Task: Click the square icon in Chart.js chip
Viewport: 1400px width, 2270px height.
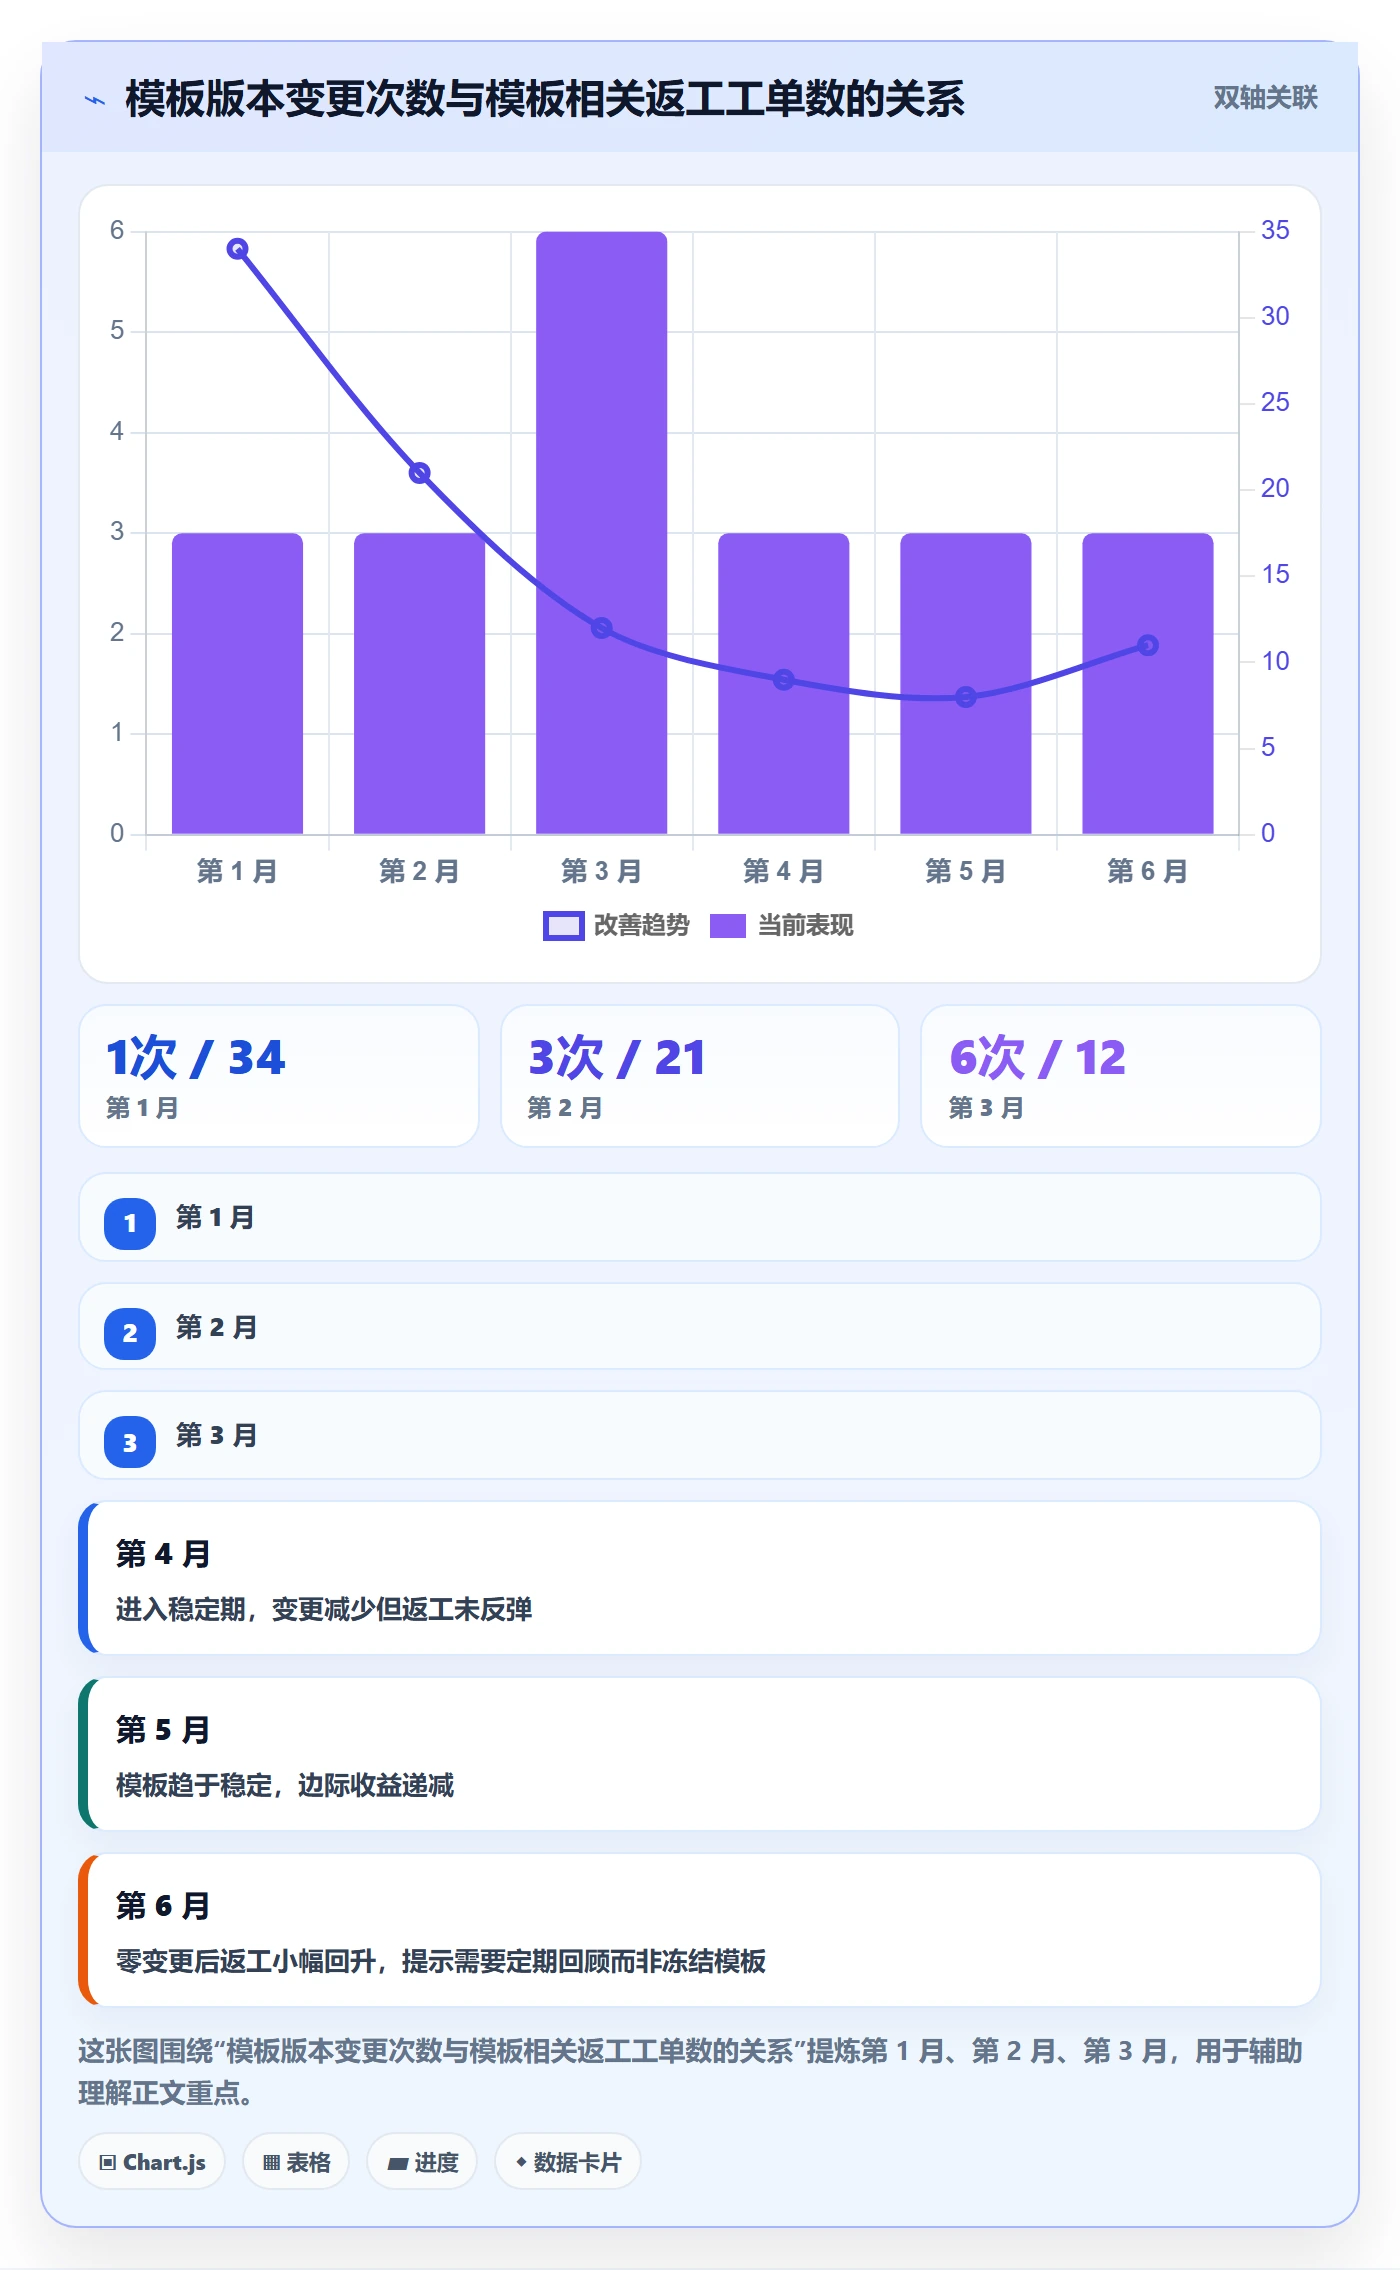Action: 108,2163
